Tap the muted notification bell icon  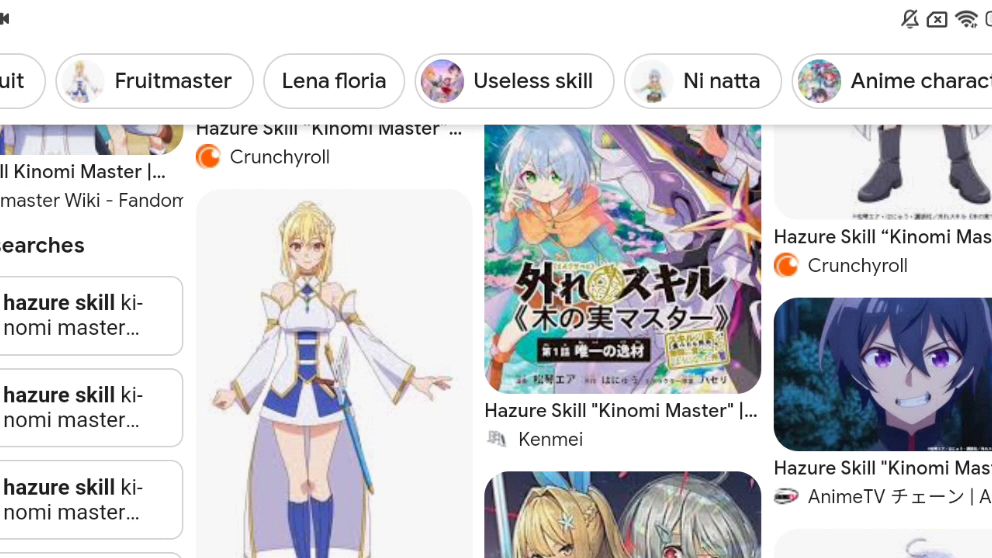click(x=910, y=20)
